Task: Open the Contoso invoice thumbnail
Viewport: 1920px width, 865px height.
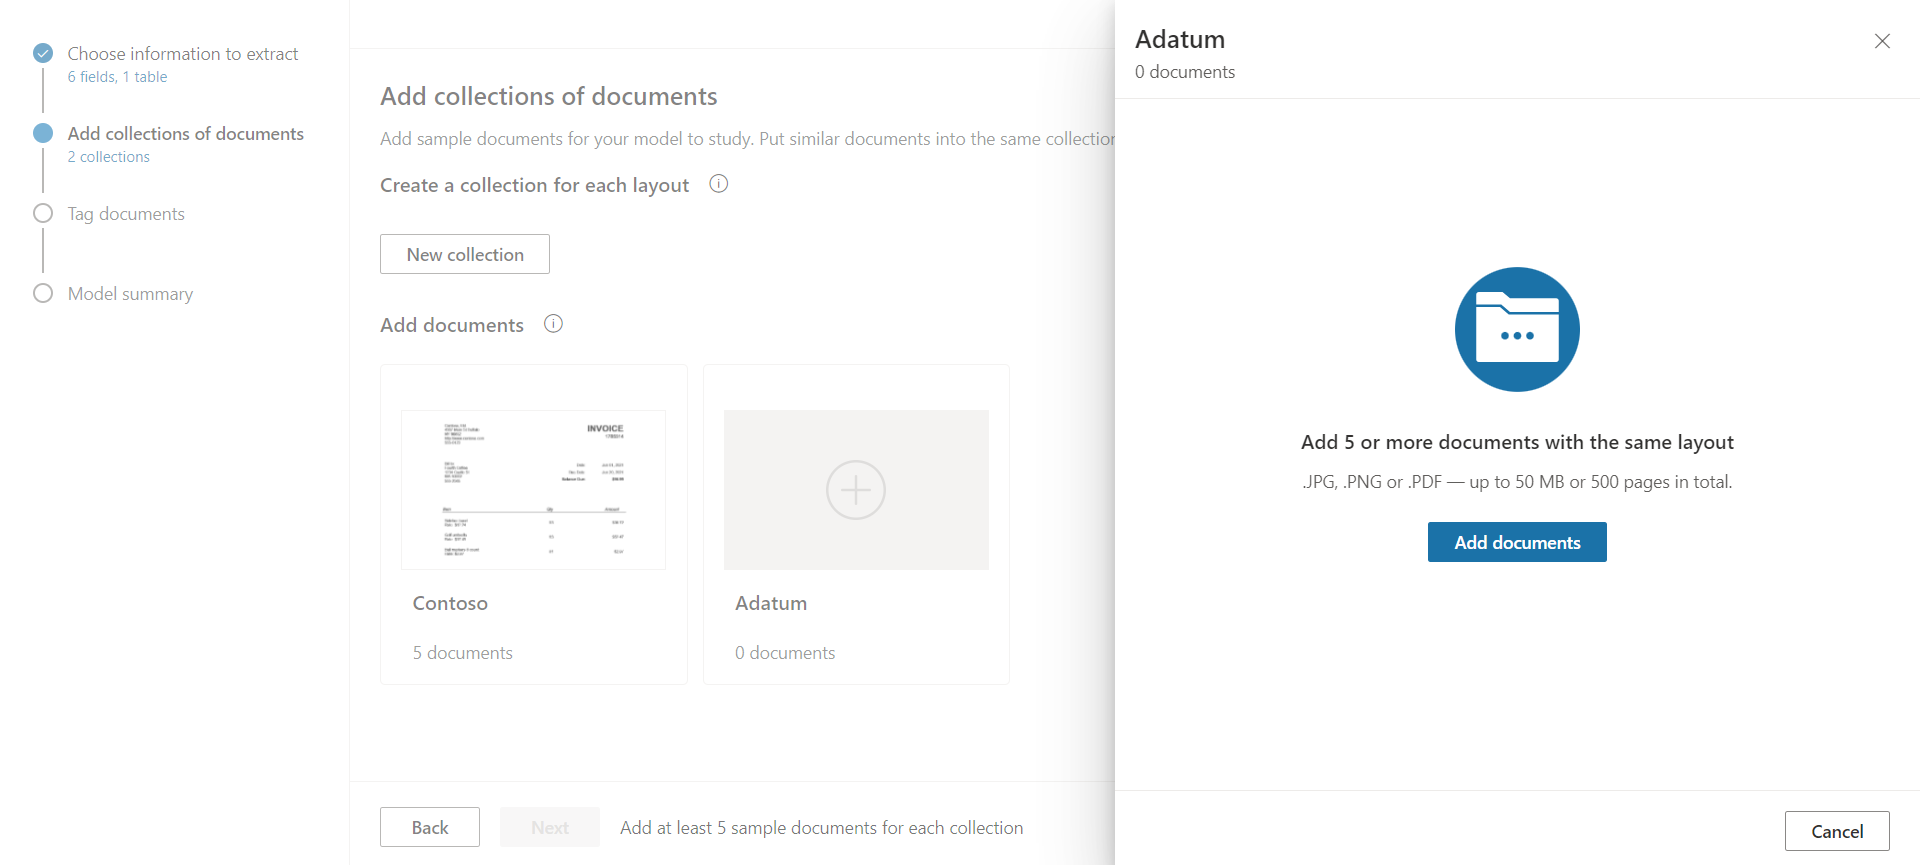Action: (x=533, y=490)
